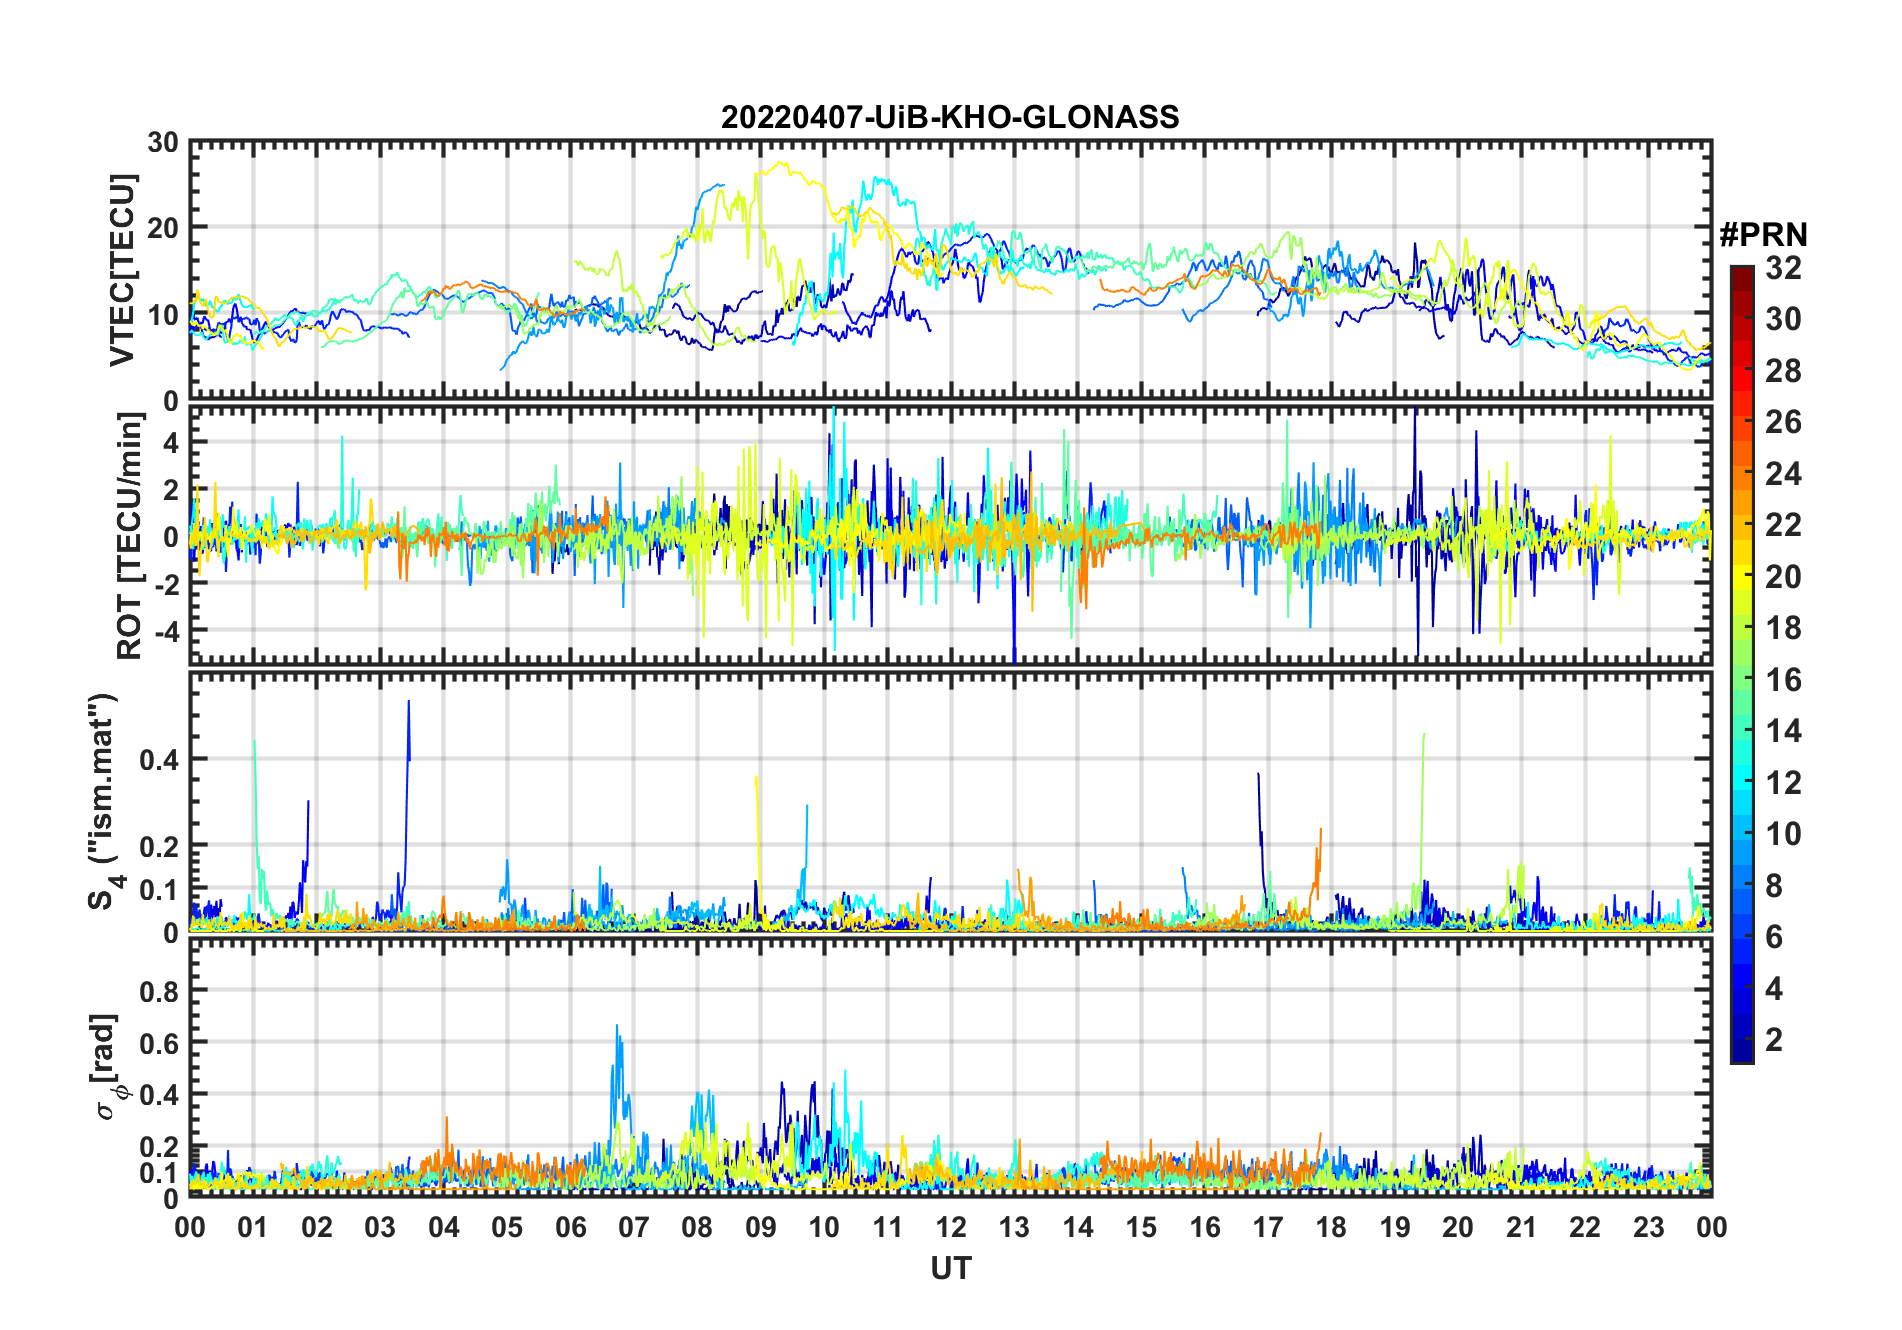This screenshot has height=1330, width=1902.
Task: Click the 23 hour tick on UT axis
Action: point(1649,1227)
